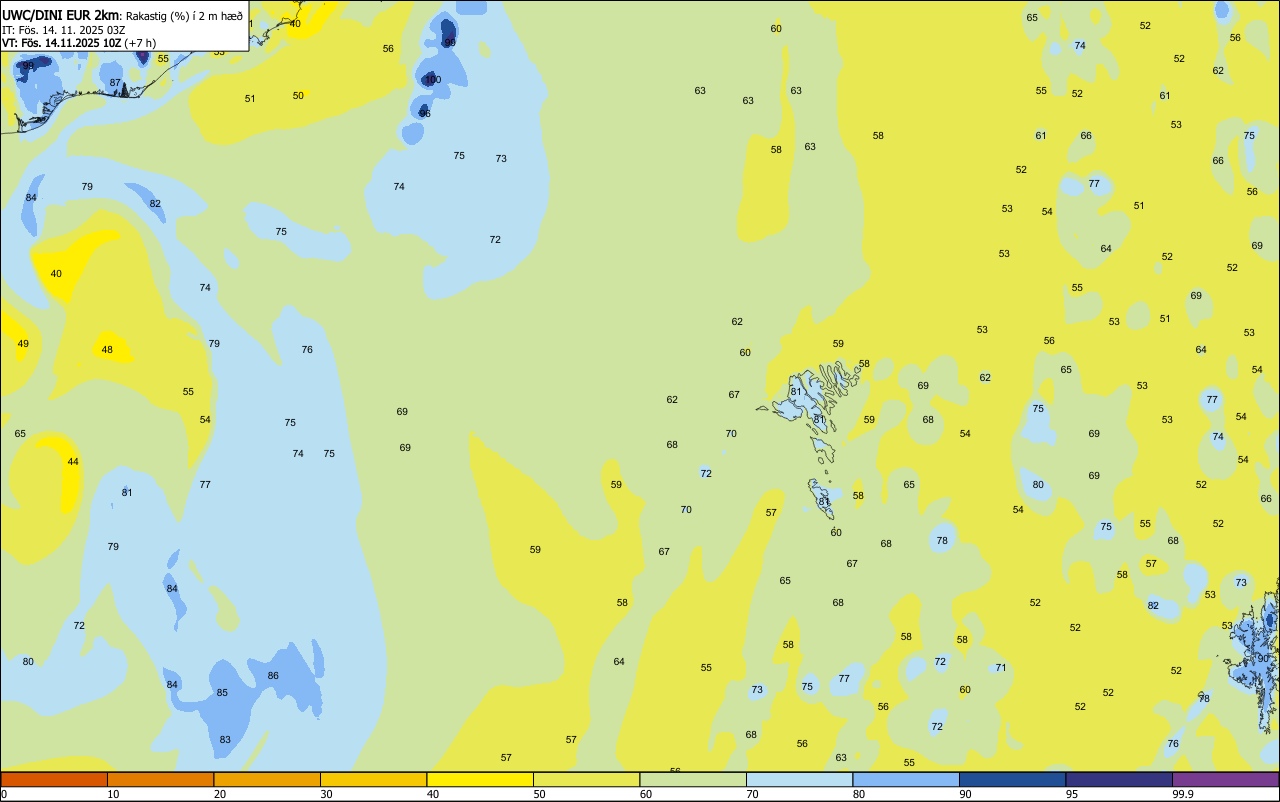This screenshot has height=802, width=1280.
Task: Click the '85' humidity value on the map
Action: click(222, 693)
